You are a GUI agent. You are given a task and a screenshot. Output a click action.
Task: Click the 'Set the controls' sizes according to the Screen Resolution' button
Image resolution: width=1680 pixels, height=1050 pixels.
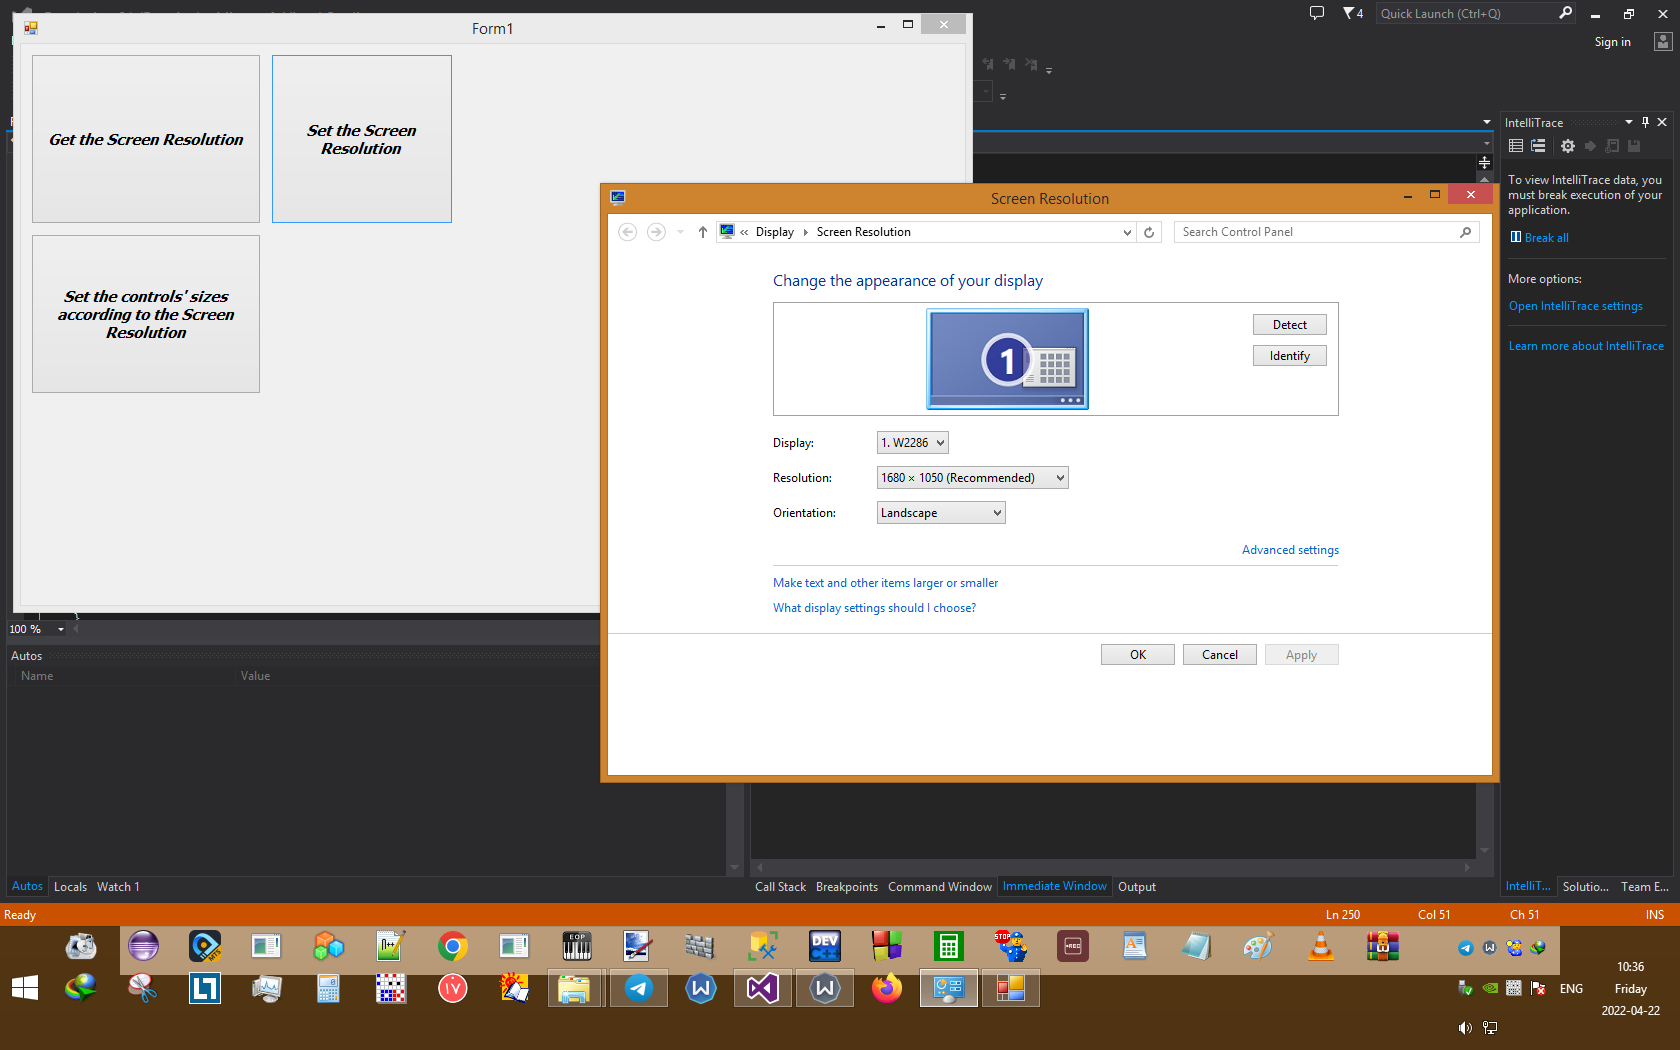pyautogui.click(x=146, y=314)
